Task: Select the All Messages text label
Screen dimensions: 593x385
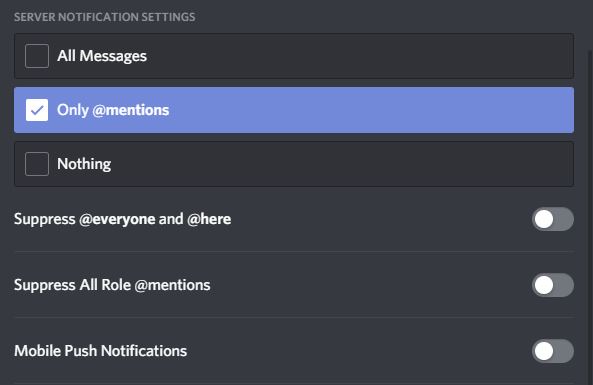Action: click(102, 56)
